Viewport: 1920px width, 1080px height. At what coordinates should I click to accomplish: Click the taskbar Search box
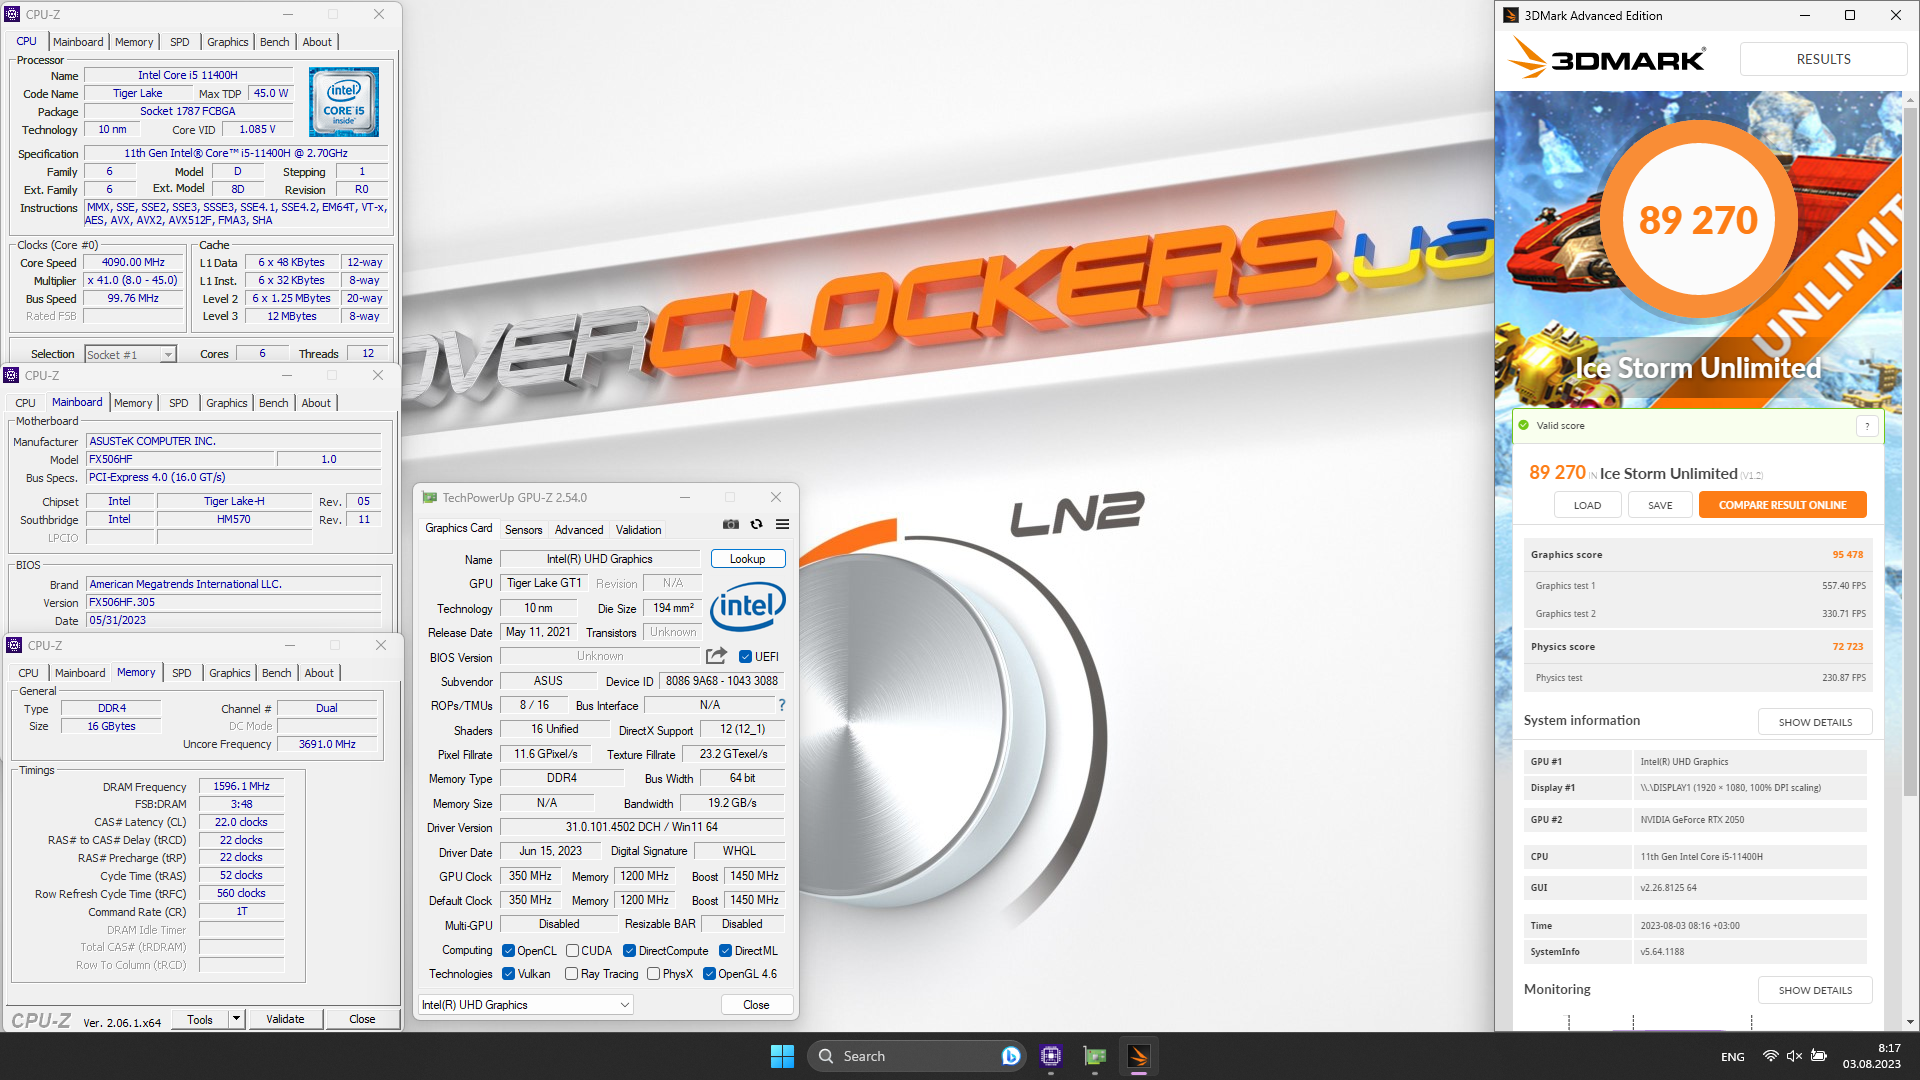917,1056
